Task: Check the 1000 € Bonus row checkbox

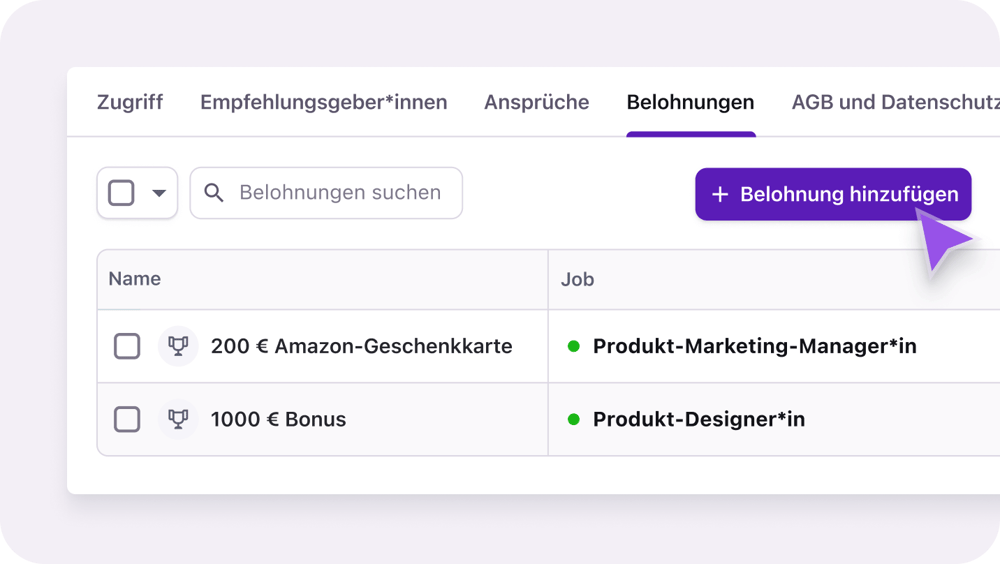Action: (x=127, y=419)
